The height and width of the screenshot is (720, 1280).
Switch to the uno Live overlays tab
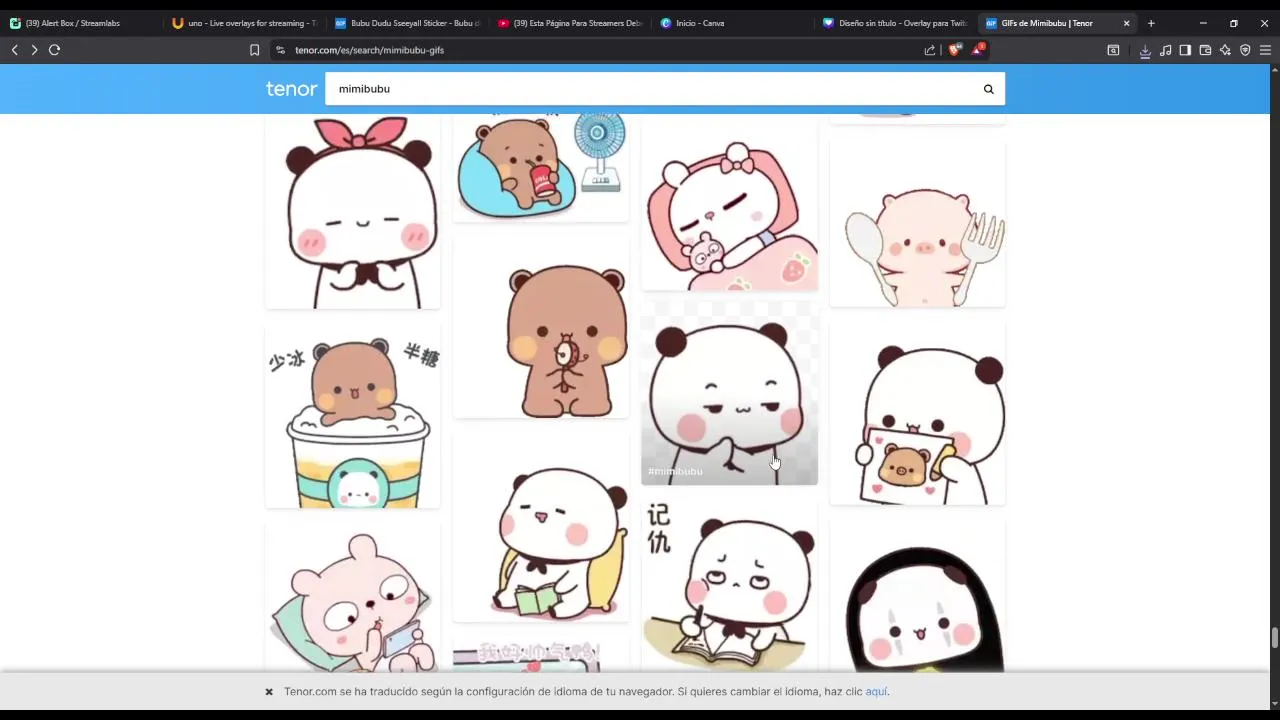243,23
